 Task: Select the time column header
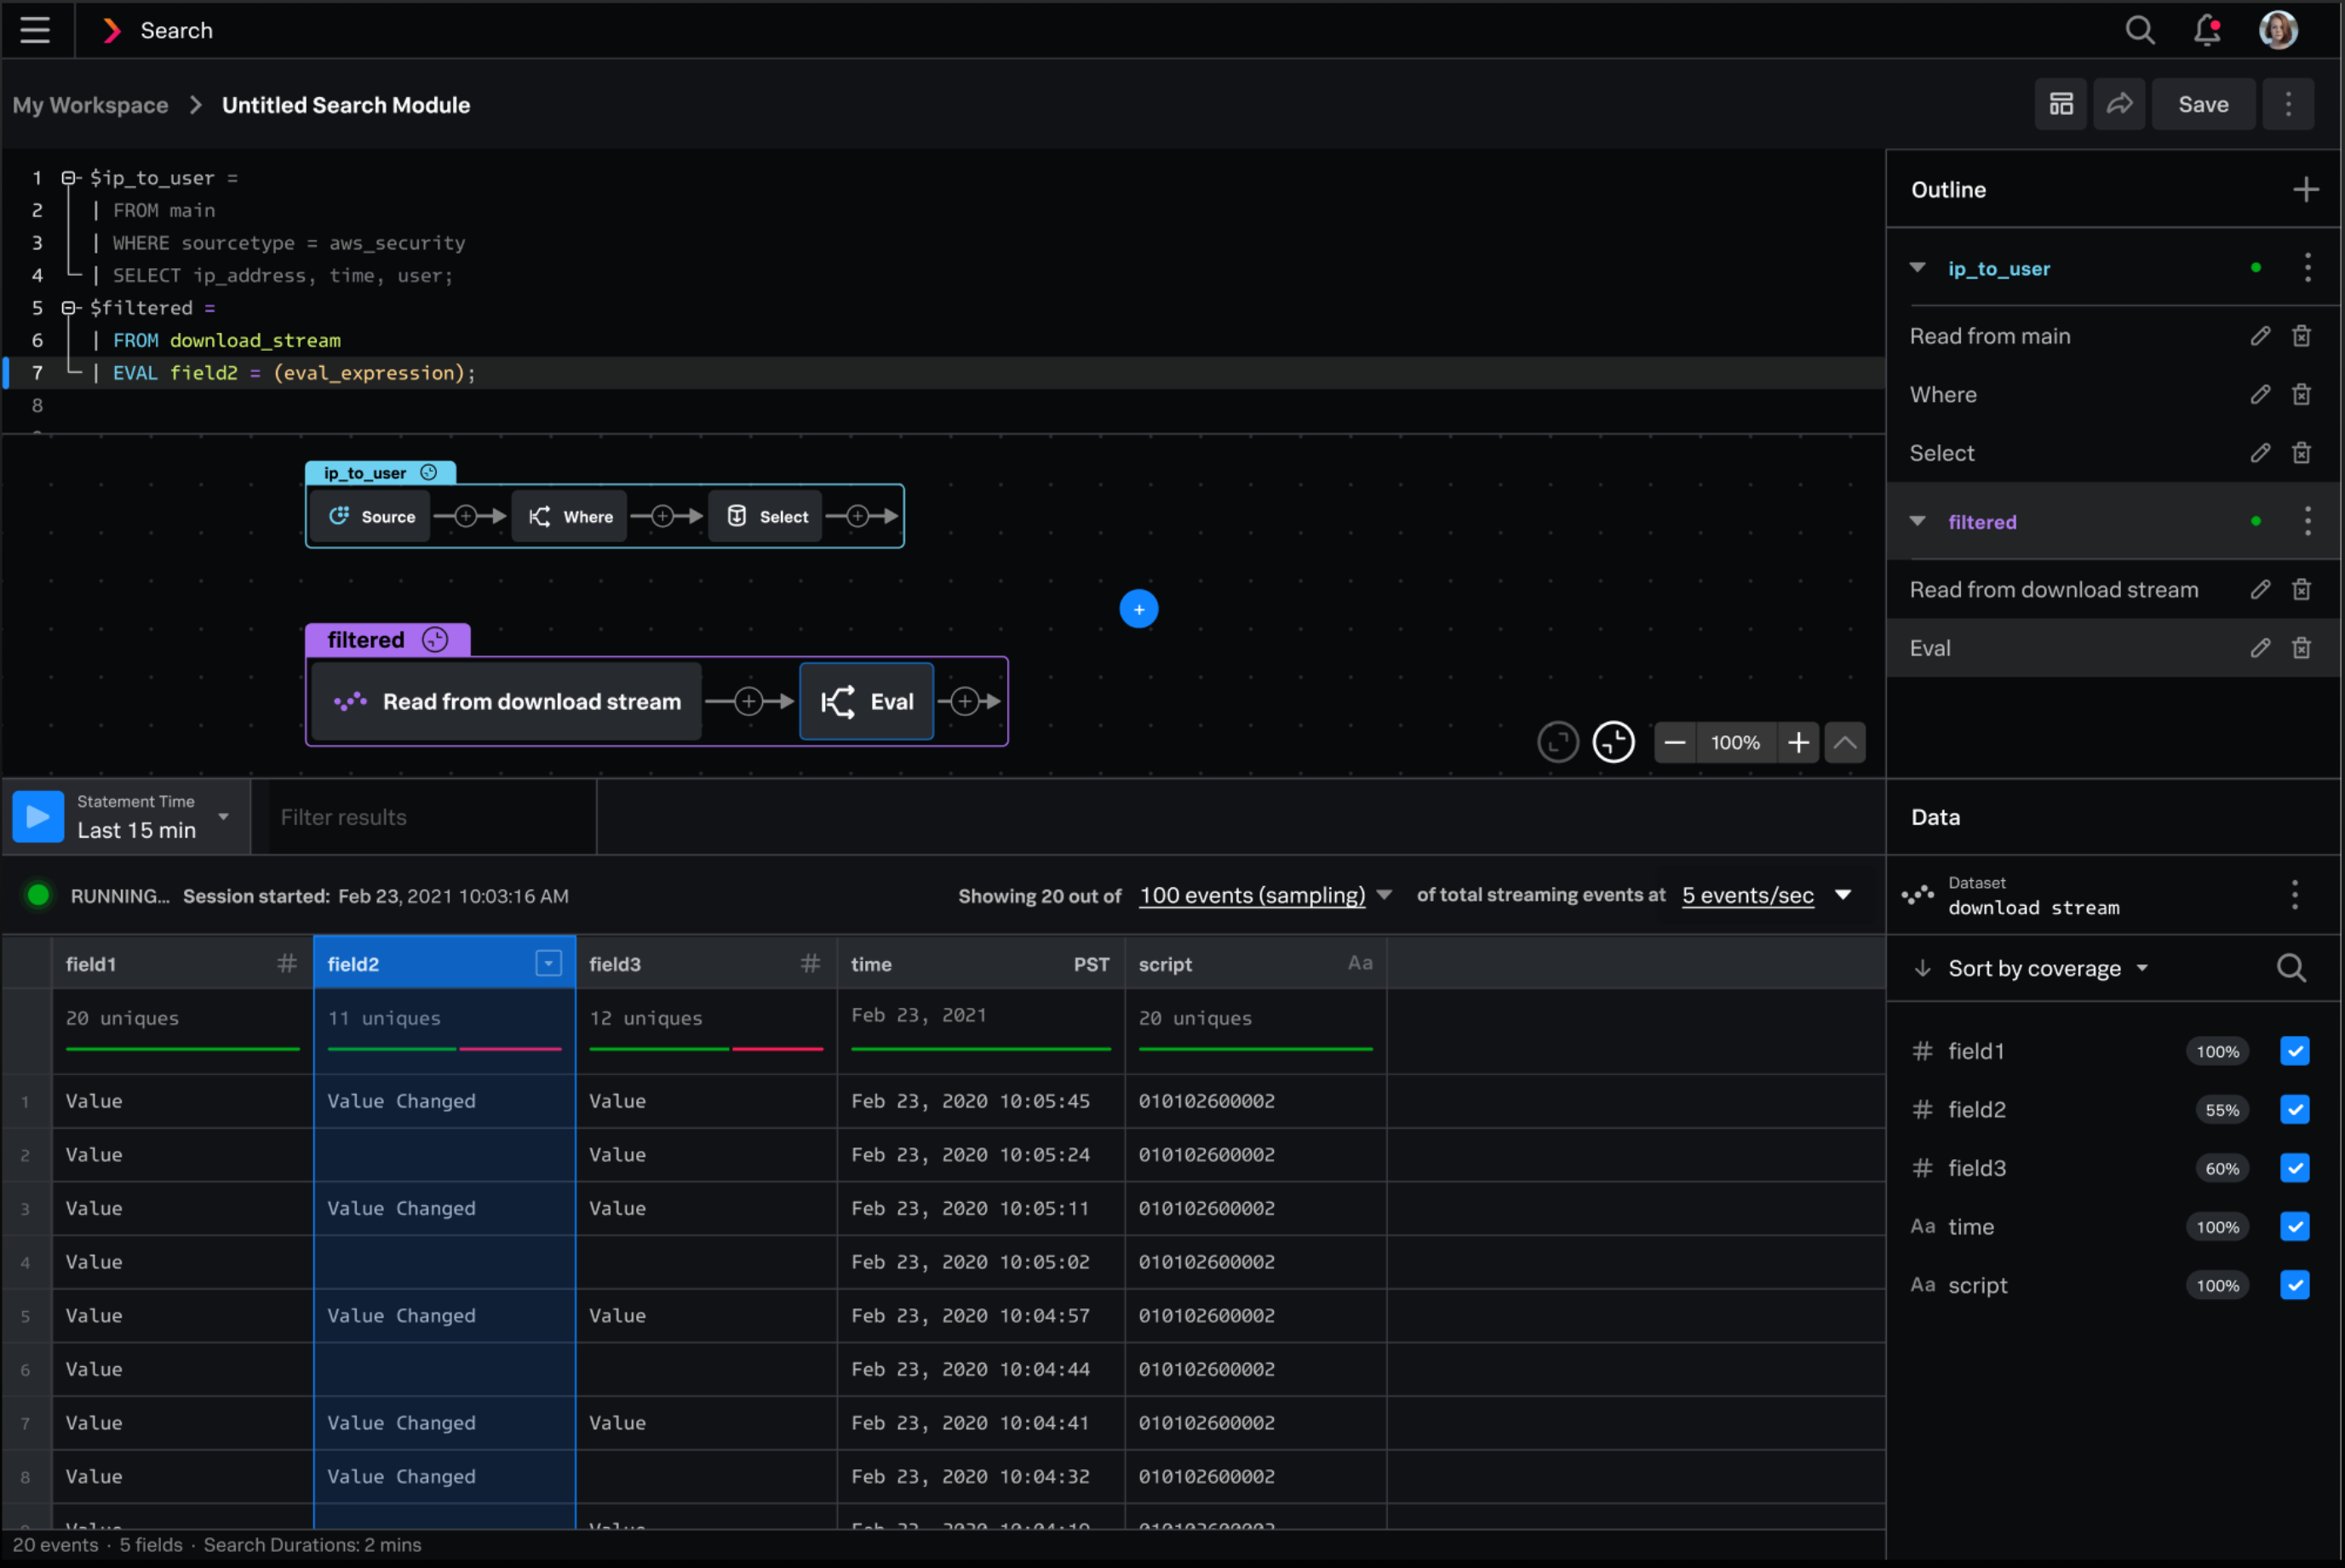980,963
